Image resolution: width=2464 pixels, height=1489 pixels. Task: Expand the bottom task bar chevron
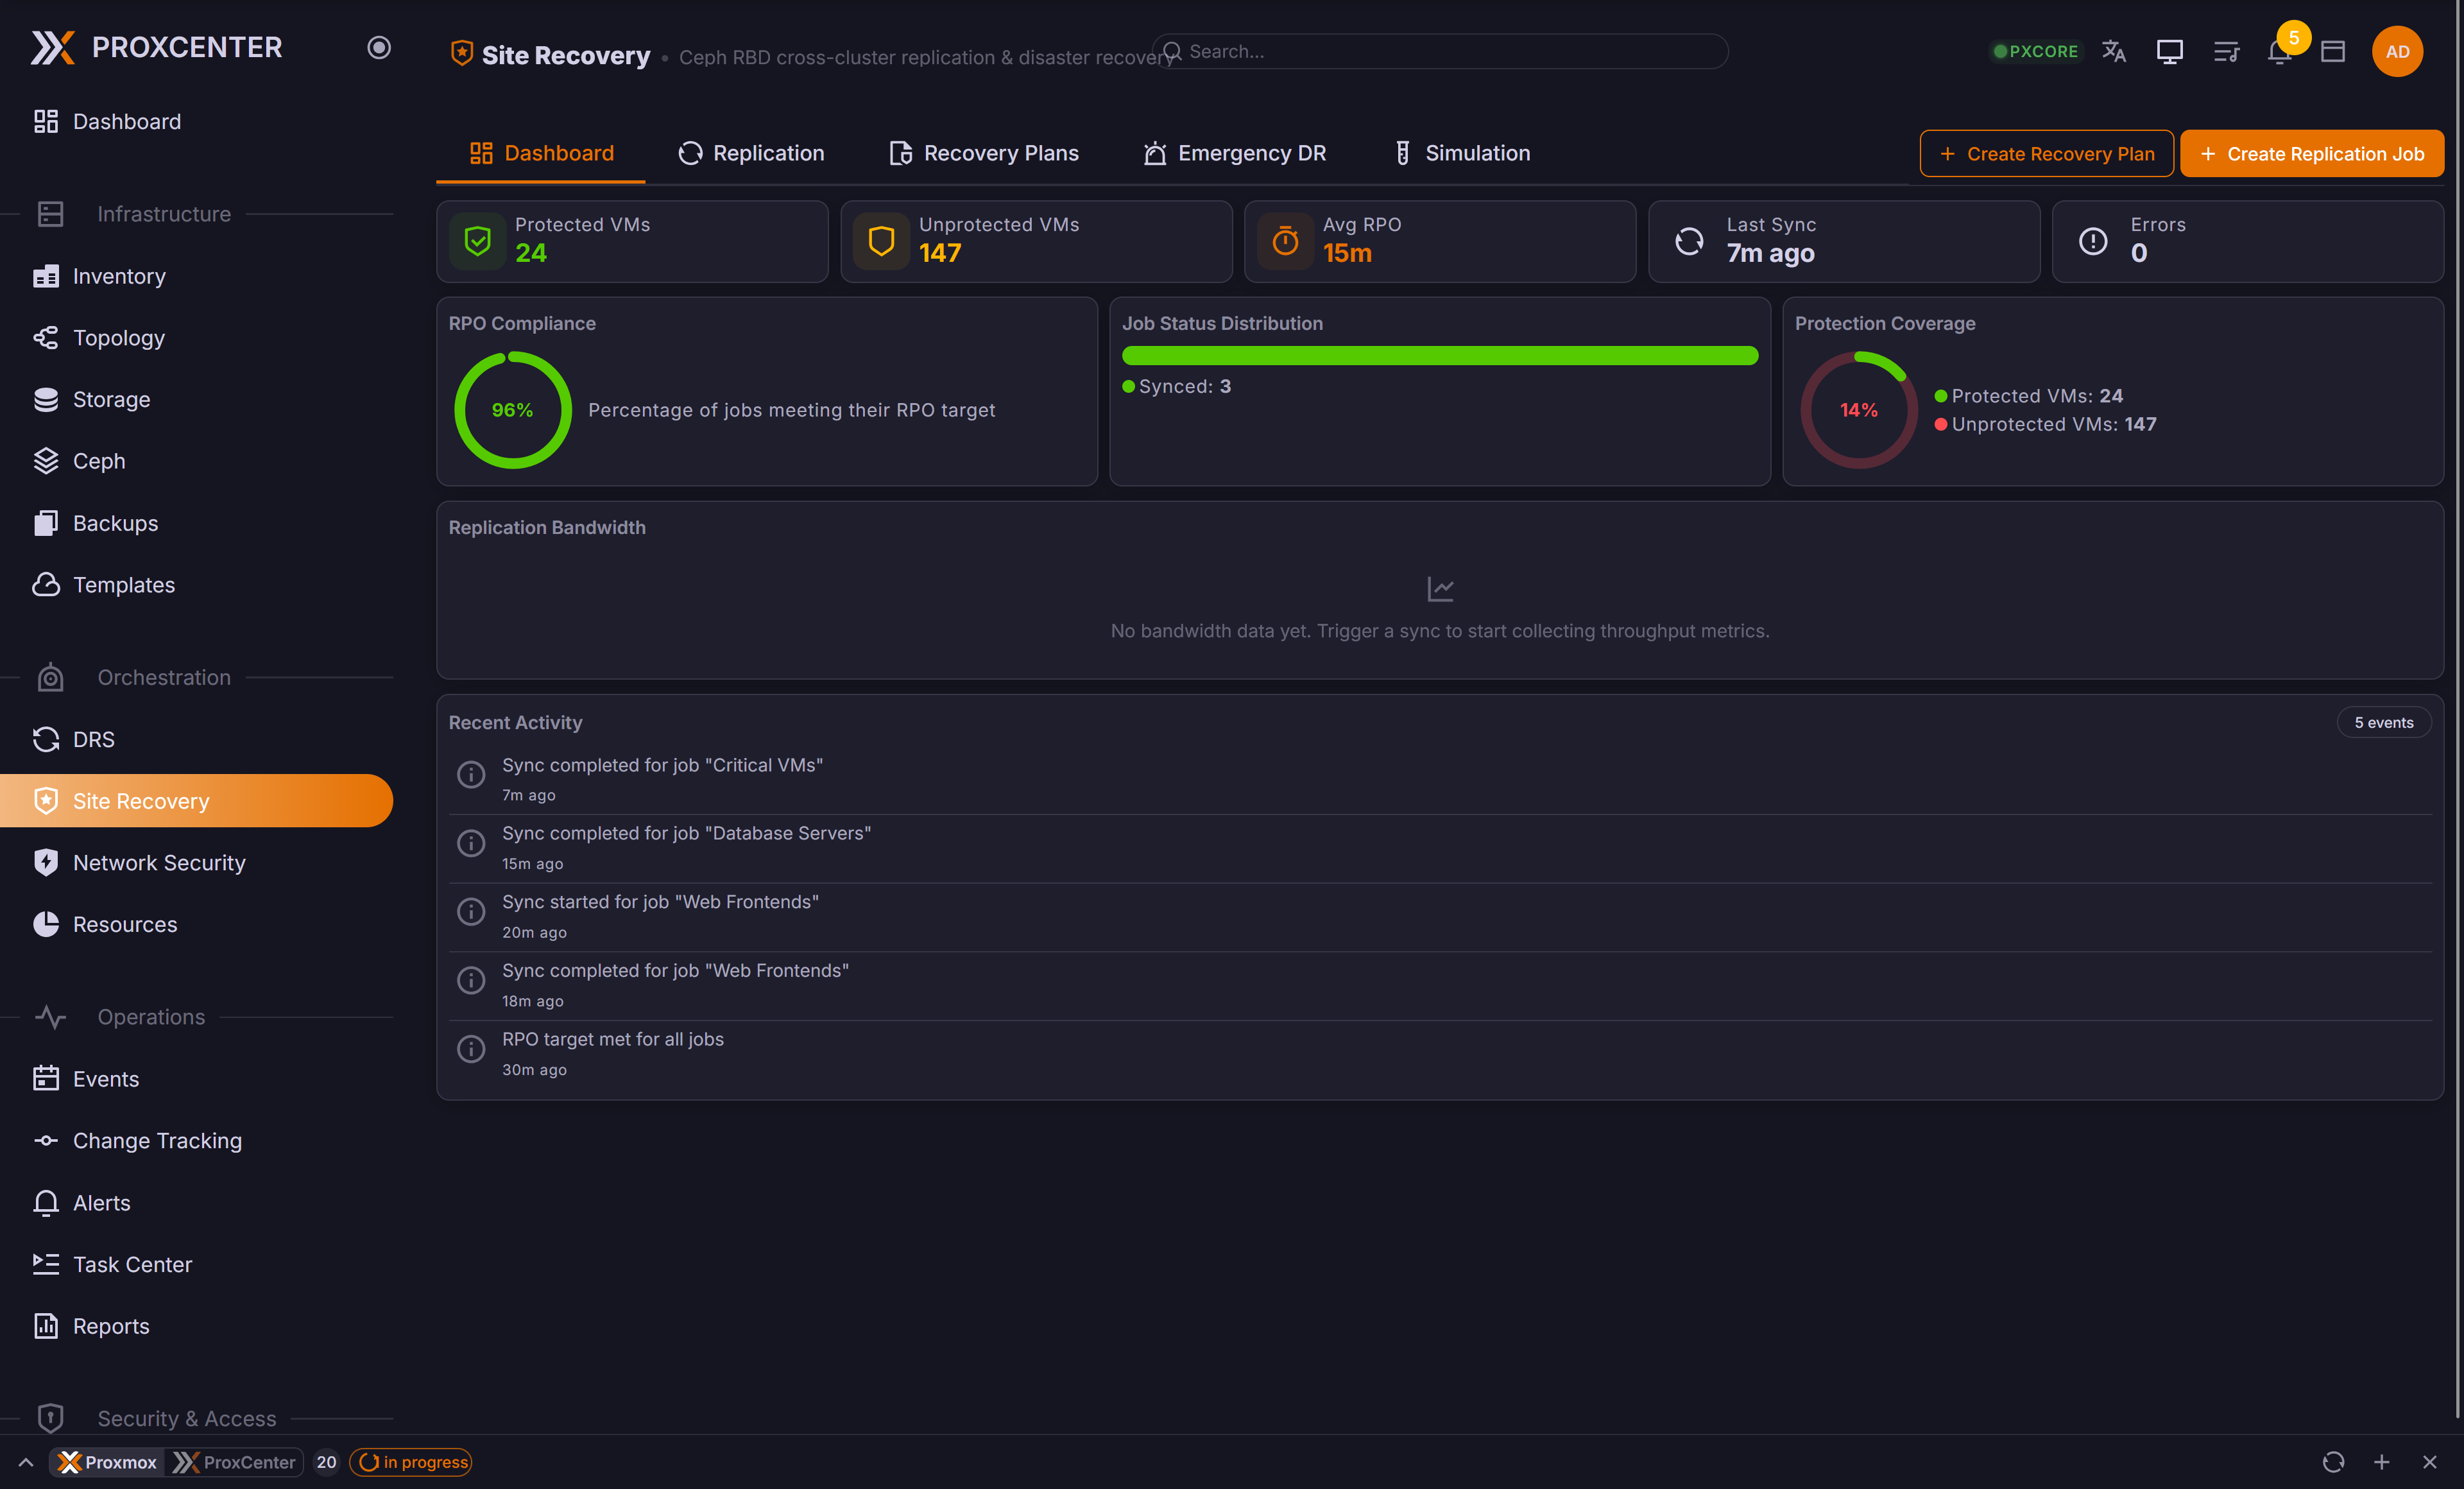pyautogui.click(x=26, y=1462)
